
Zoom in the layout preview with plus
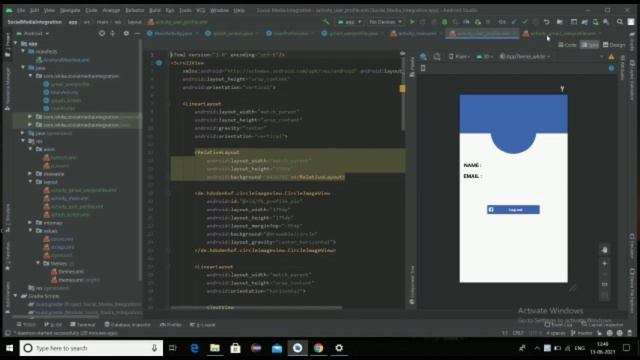click(604, 264)
